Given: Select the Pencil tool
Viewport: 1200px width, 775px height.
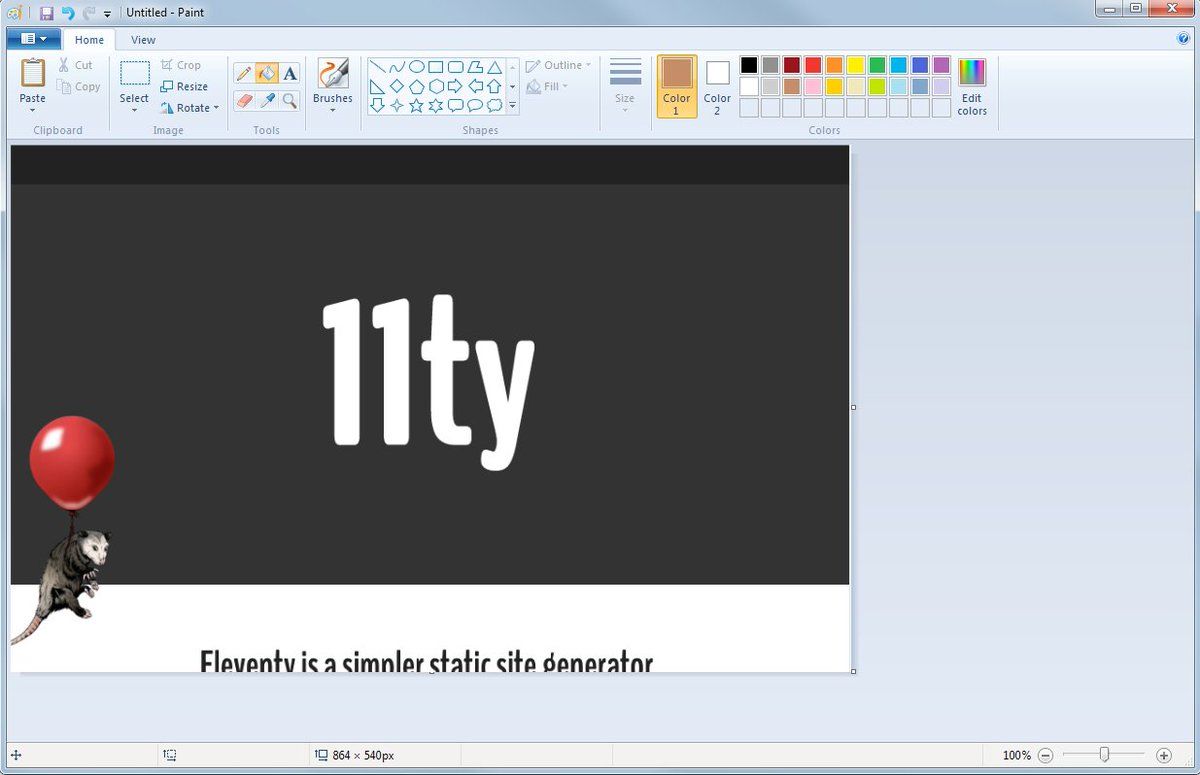Looking at the screenshot, I should [x=244, y=74].
